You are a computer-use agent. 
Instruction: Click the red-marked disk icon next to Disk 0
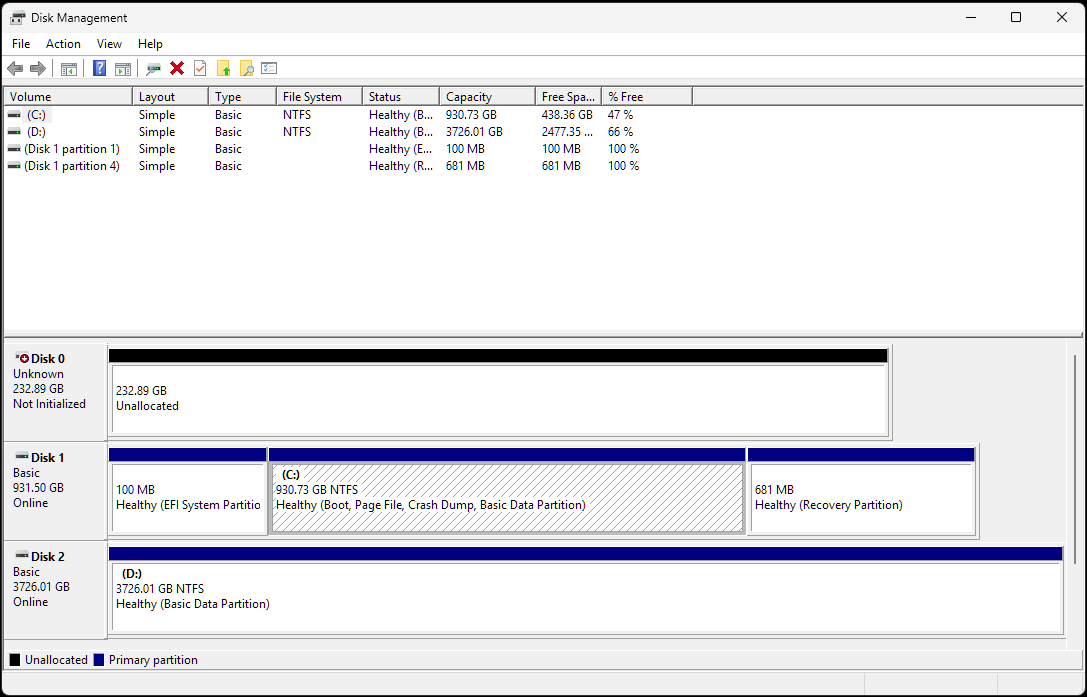pyautogui.click(x=21, y=358)
